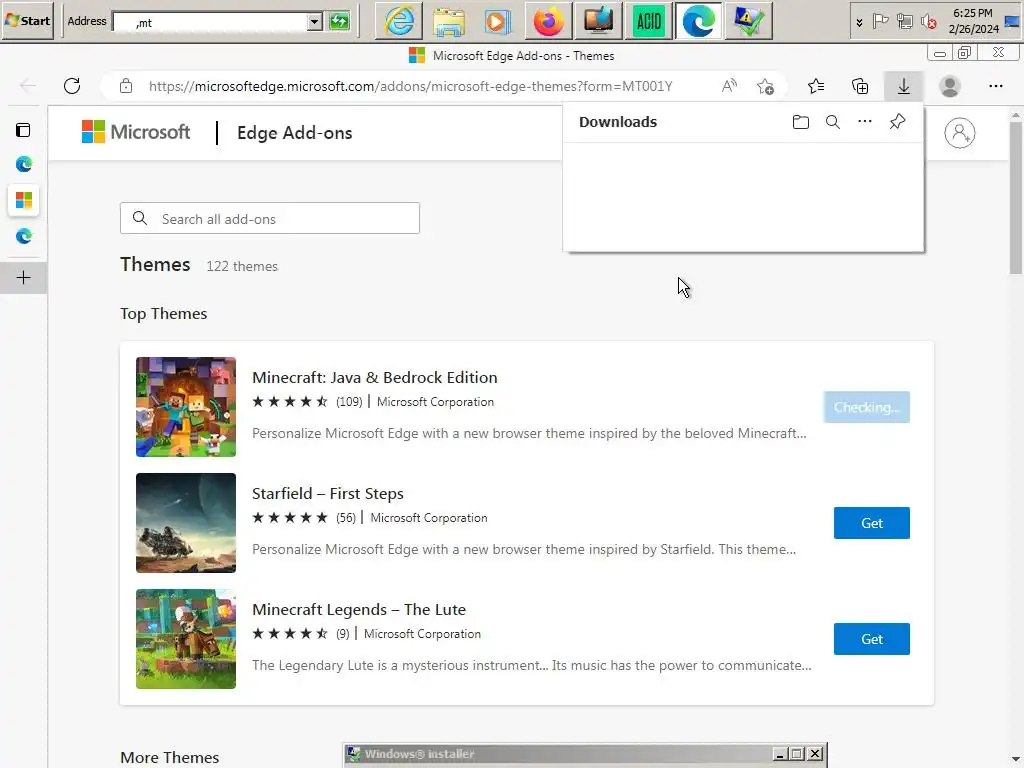This screenshot has width=1024, height=768.
Task: Open tab actions menu in sidebar
Action: [23, 130]
